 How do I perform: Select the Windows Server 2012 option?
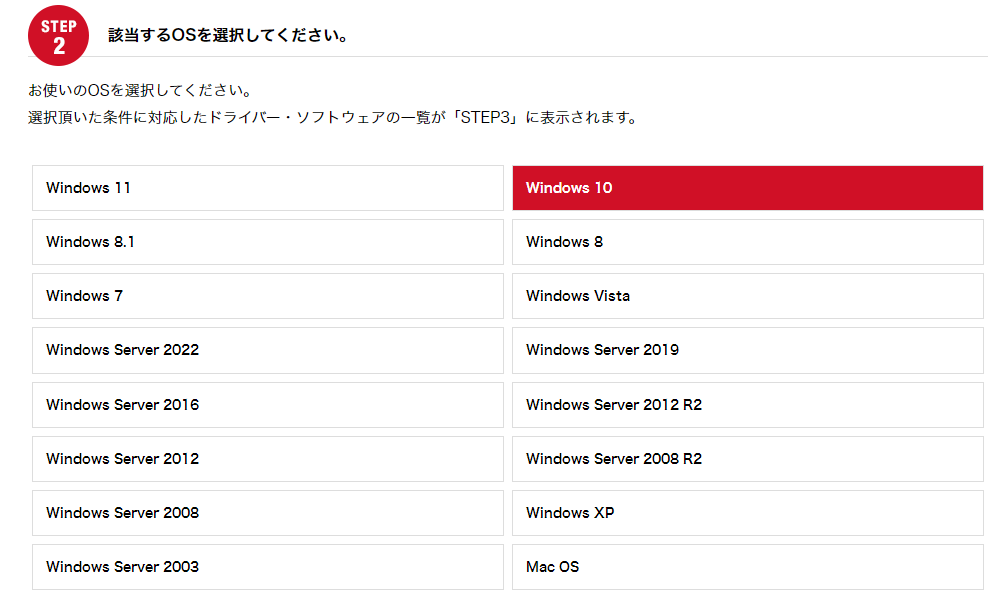point(267,459)
